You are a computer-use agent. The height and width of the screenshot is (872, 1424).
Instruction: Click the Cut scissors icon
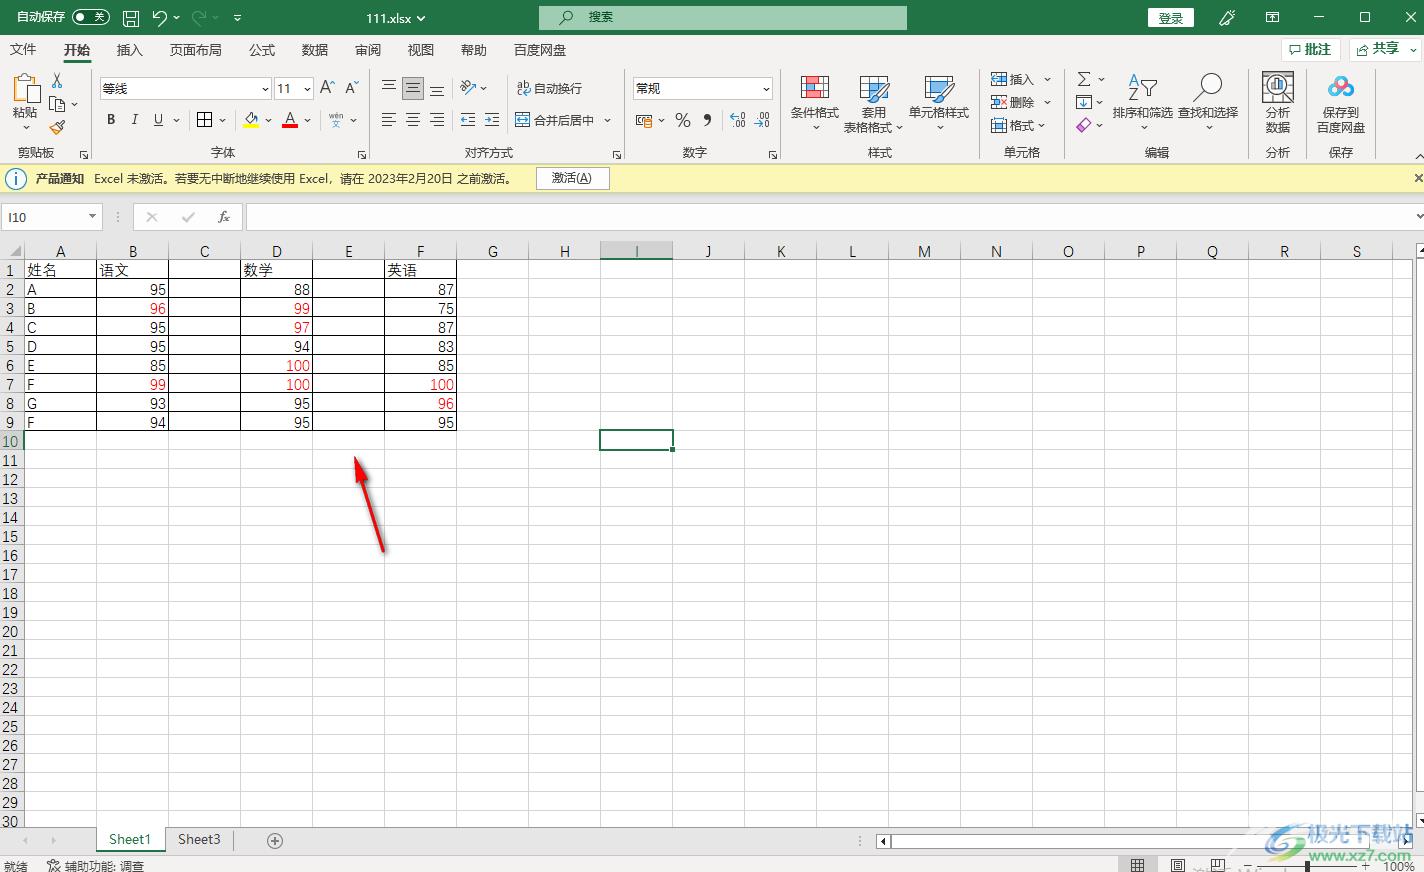[x=57, y=80]
